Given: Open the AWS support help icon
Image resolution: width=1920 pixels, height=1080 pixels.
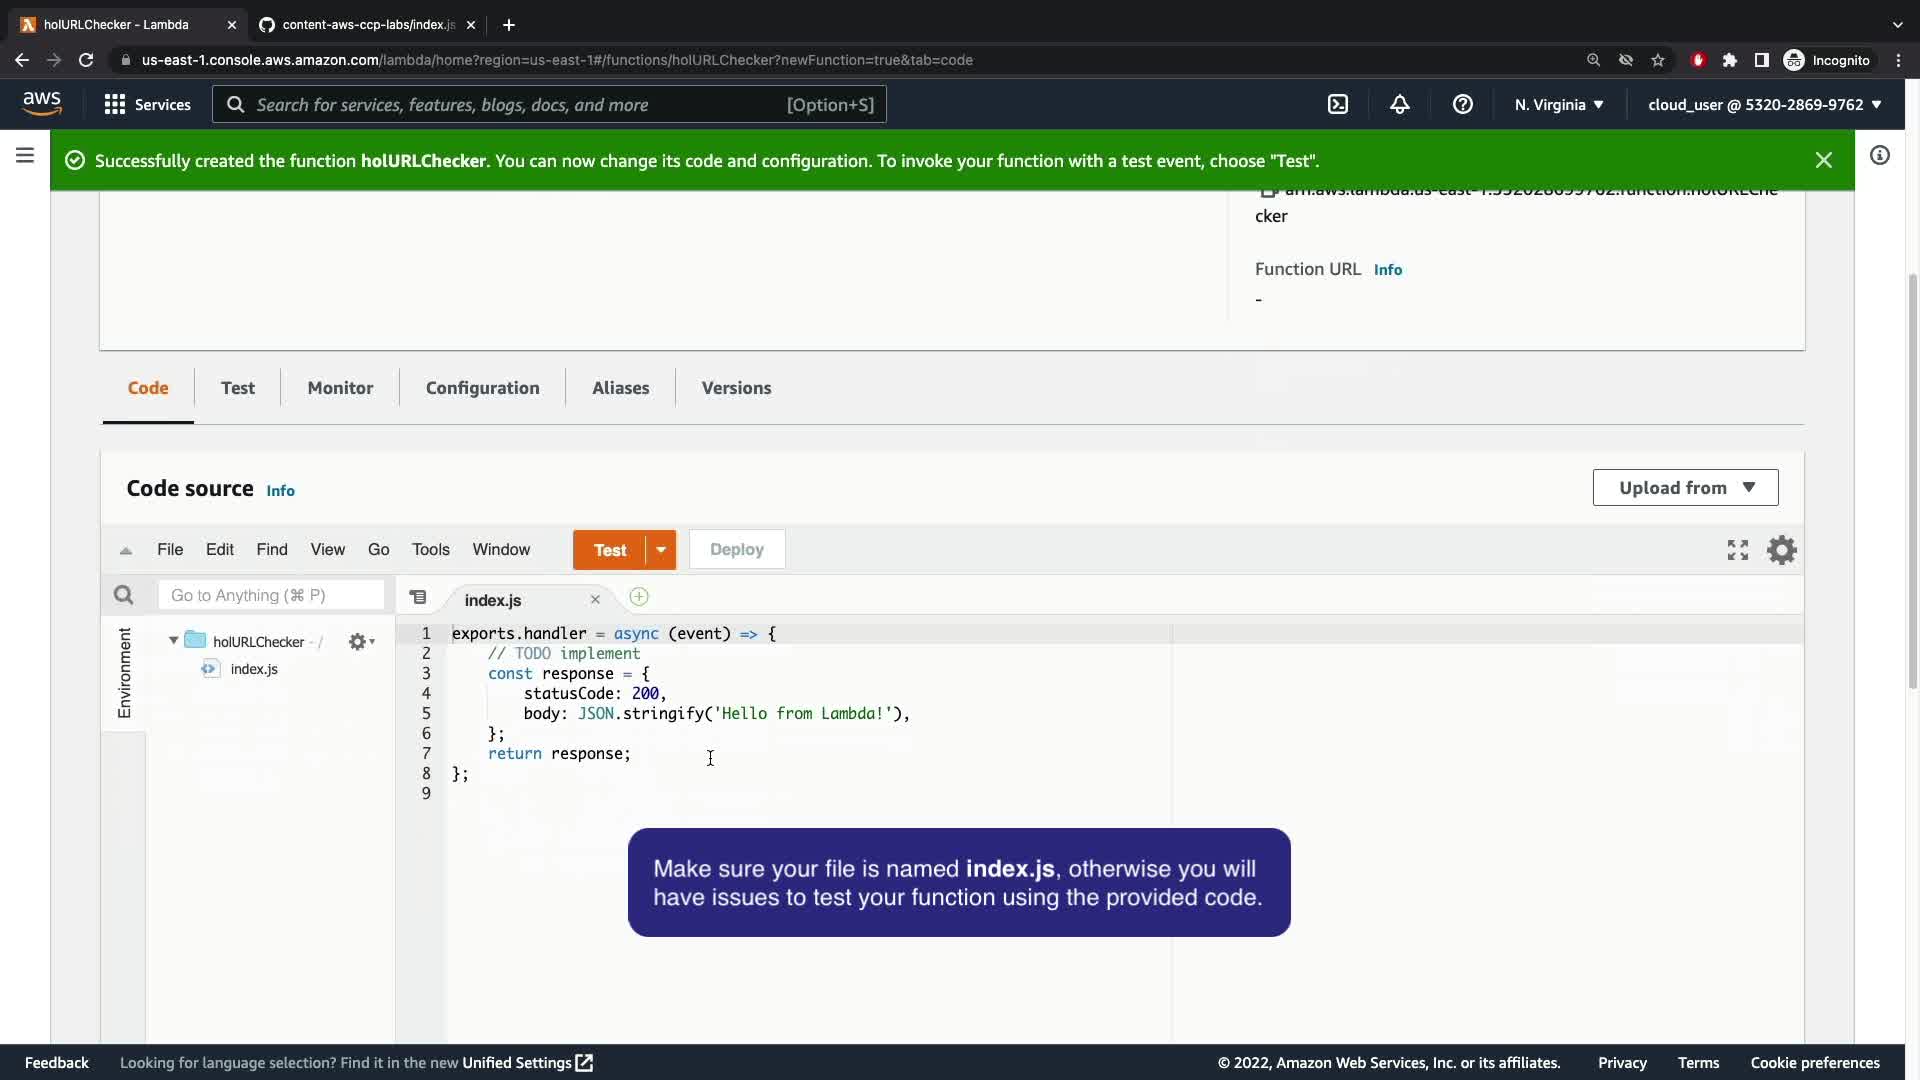Looking at the screenshot, I should point(1462,105).
